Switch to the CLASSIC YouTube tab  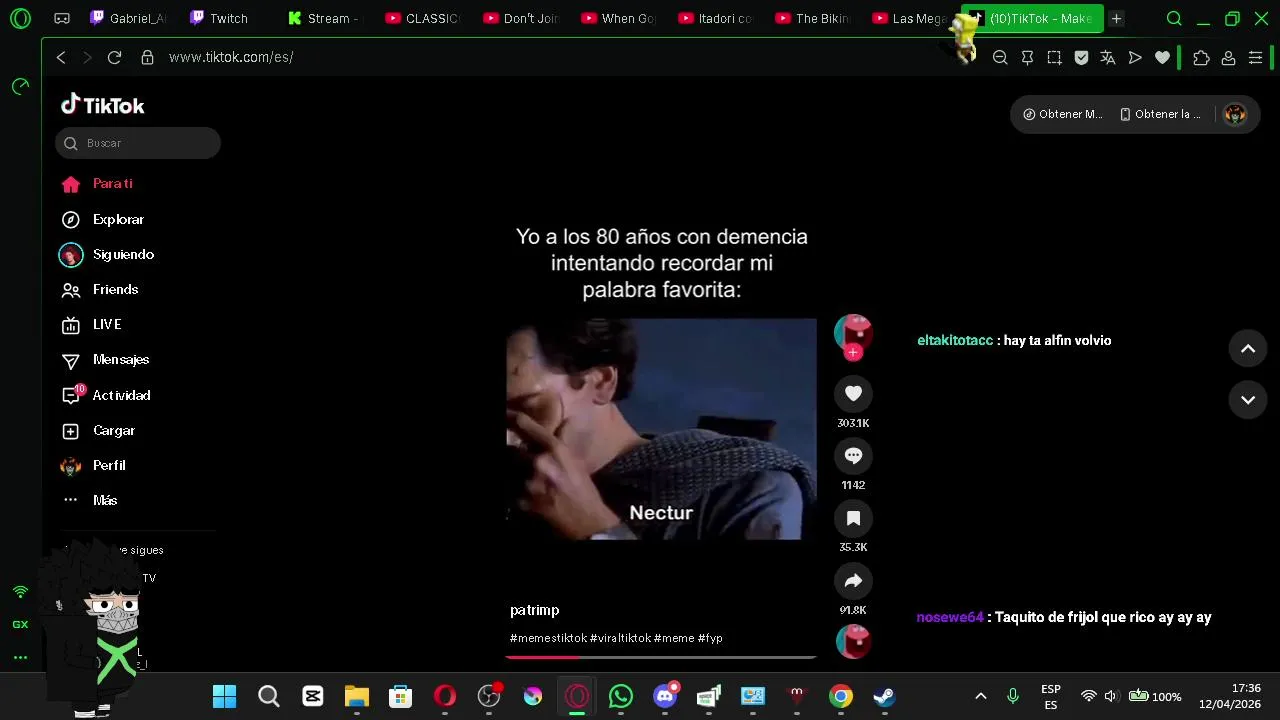423,18
